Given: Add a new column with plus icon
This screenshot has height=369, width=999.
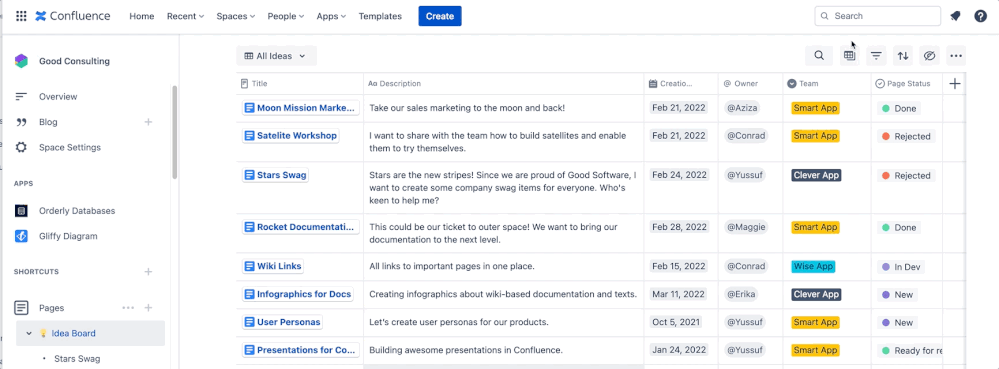Looking at the screenshot, I should tap(954, 83).
